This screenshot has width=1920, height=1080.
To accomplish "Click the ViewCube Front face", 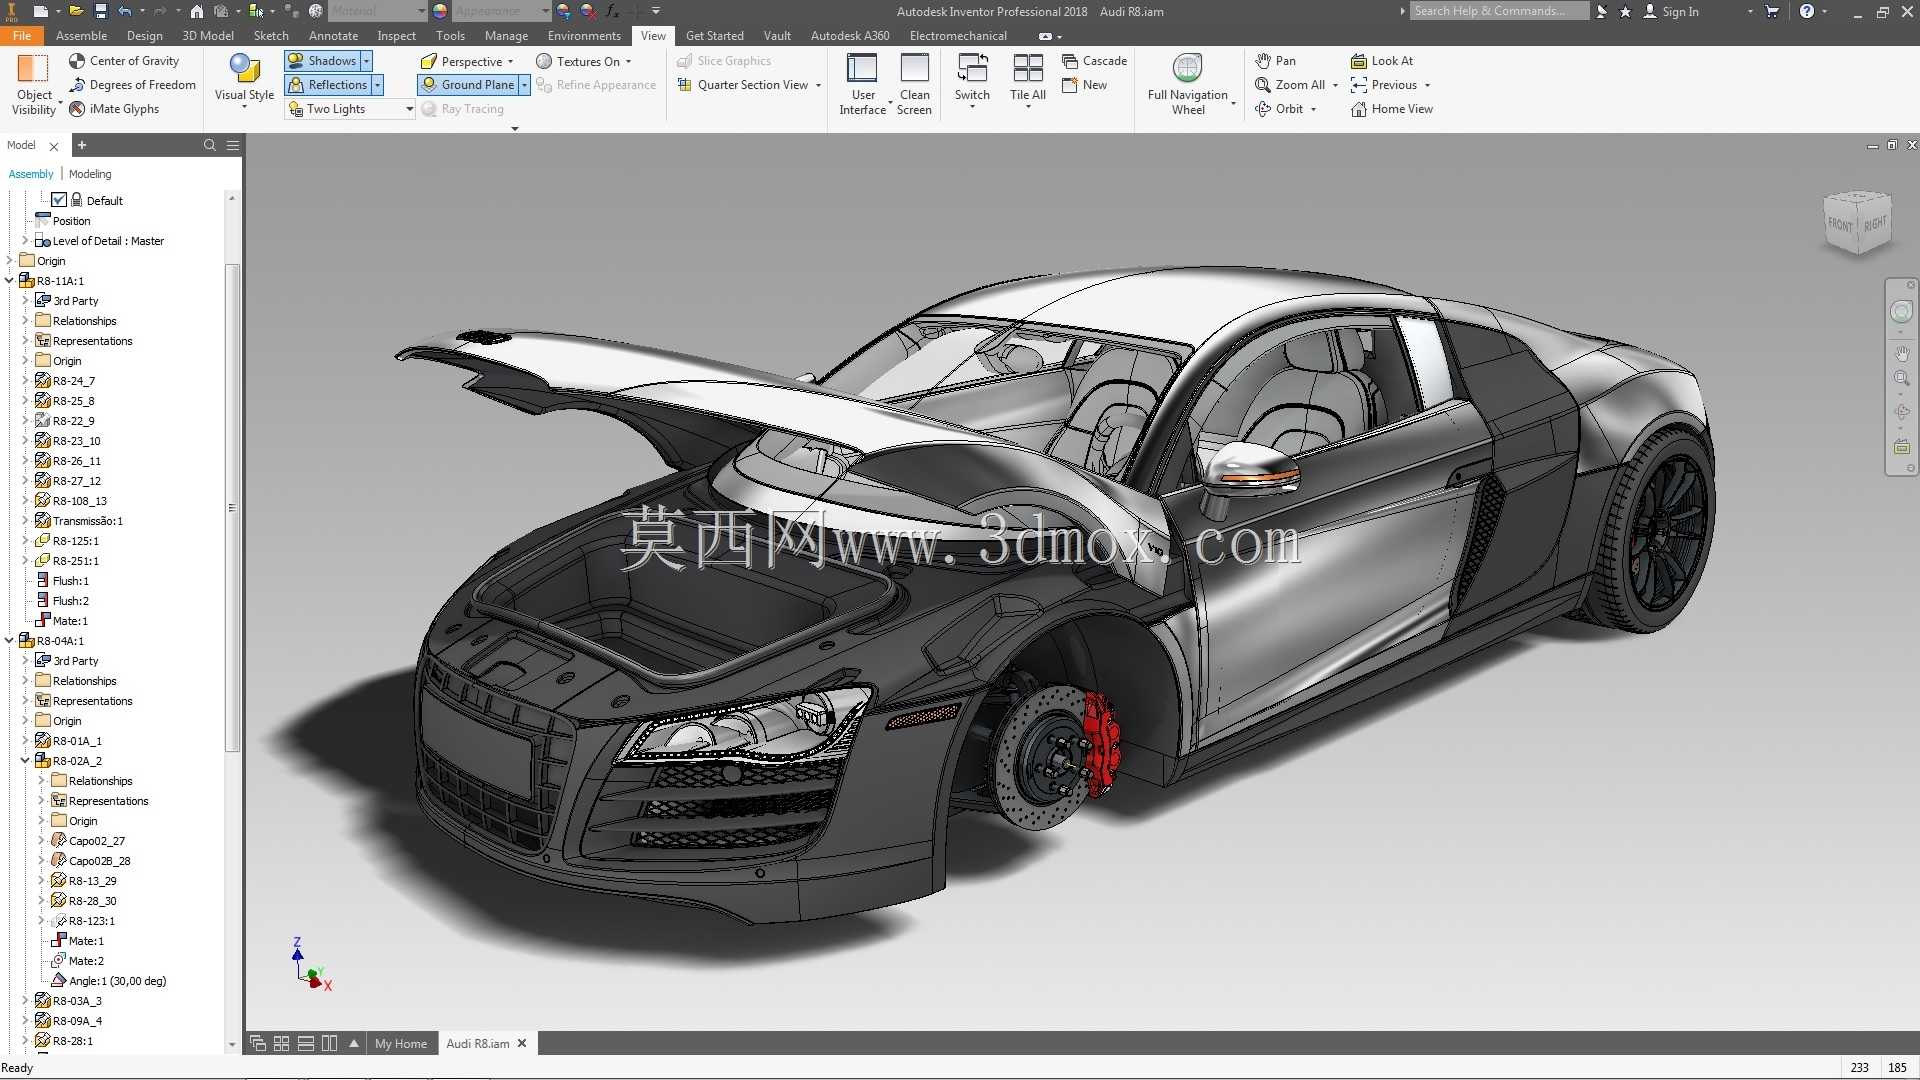I will click(1840, 224).
